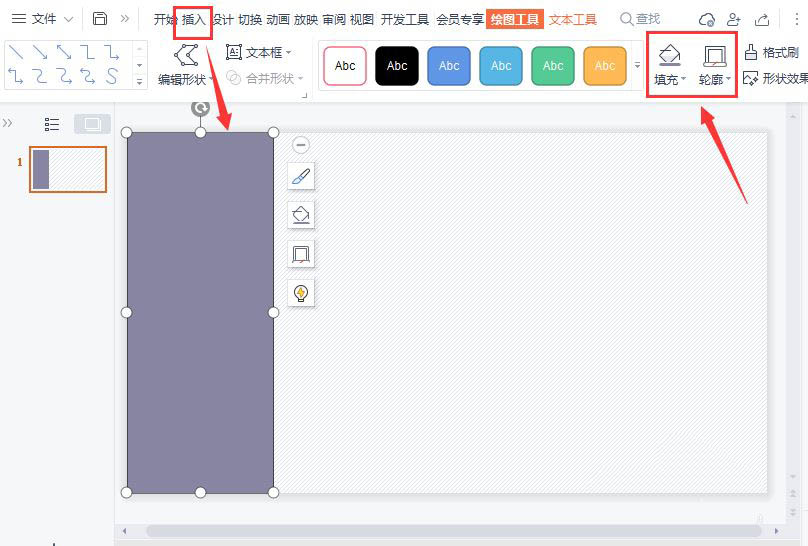
Task: Collapse the floating toolbar minus button
Action: tap(301, 145)
